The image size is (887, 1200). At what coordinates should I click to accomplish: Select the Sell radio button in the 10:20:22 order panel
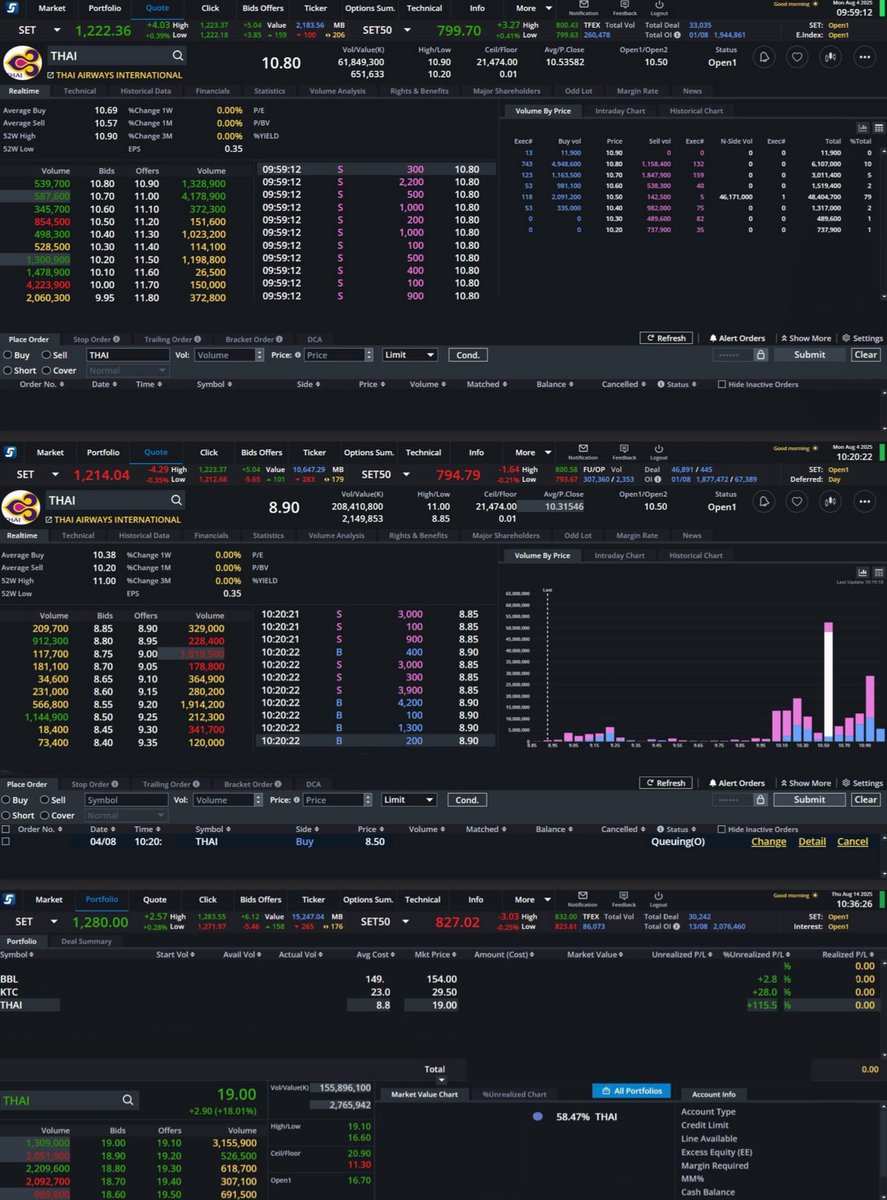[45, 800]
